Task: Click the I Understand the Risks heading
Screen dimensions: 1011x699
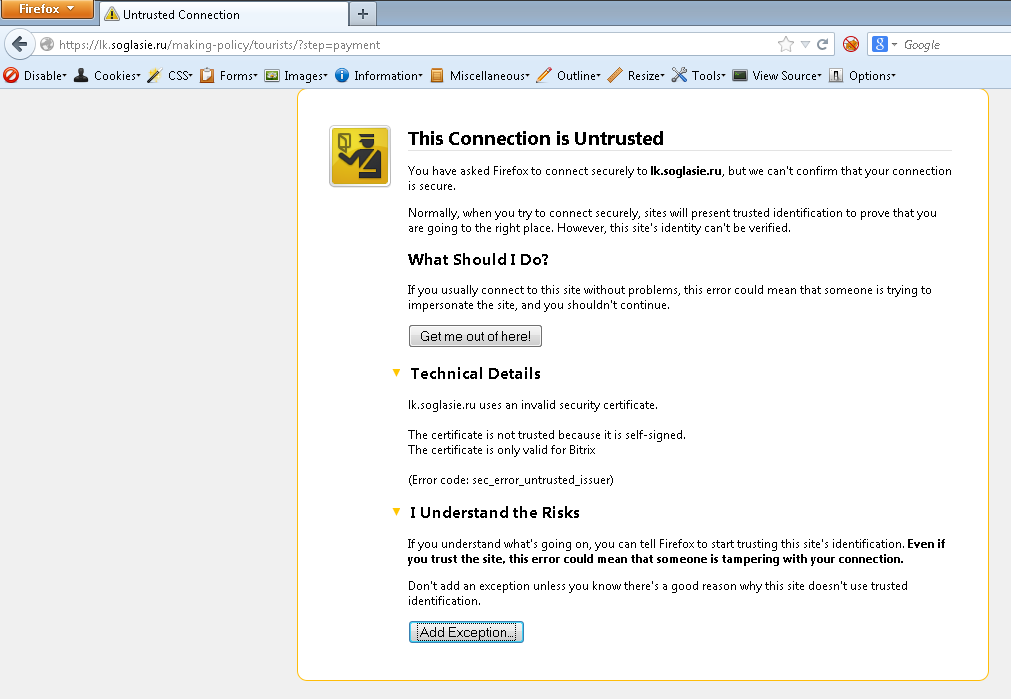Action: click(495, 513)
